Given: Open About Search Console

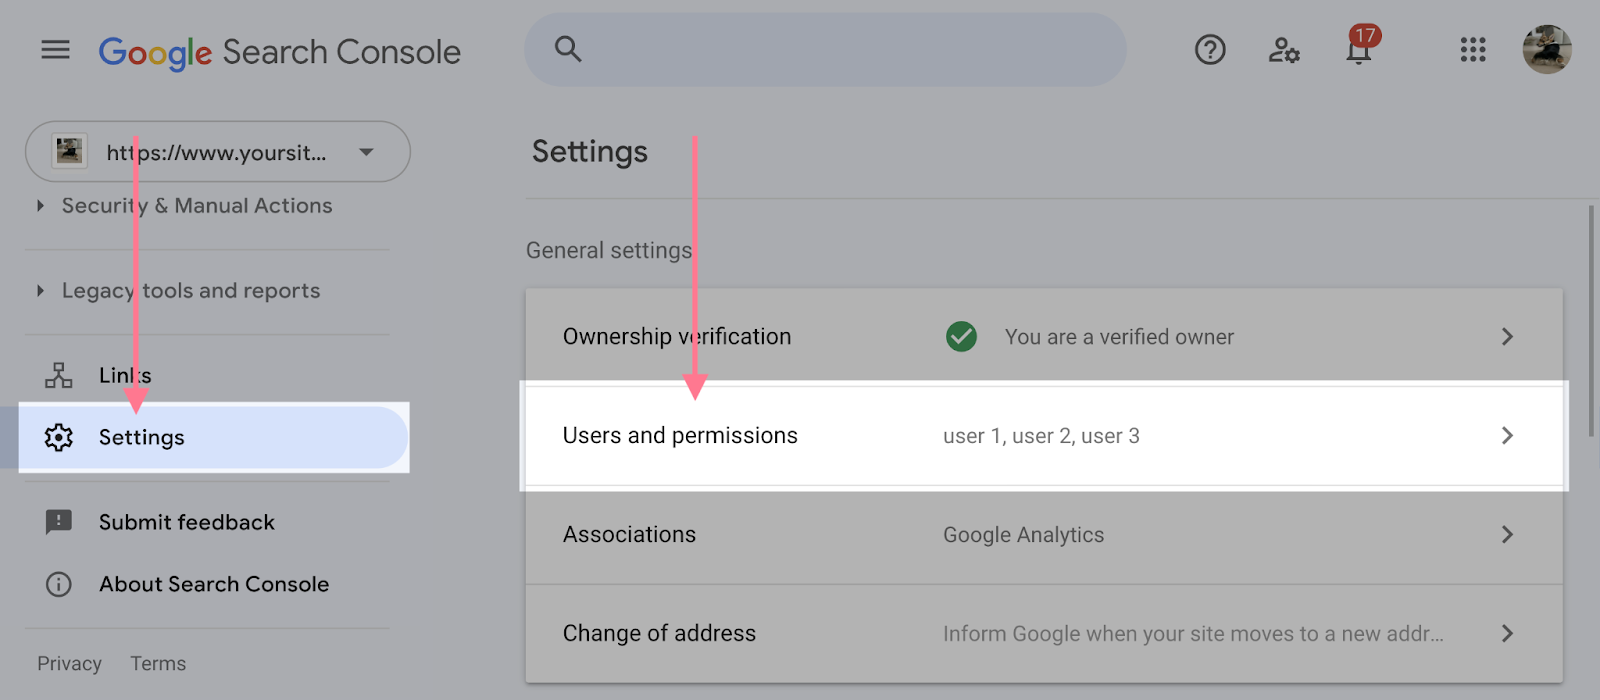Looking at the screenshot, I should tap(213, 584).
